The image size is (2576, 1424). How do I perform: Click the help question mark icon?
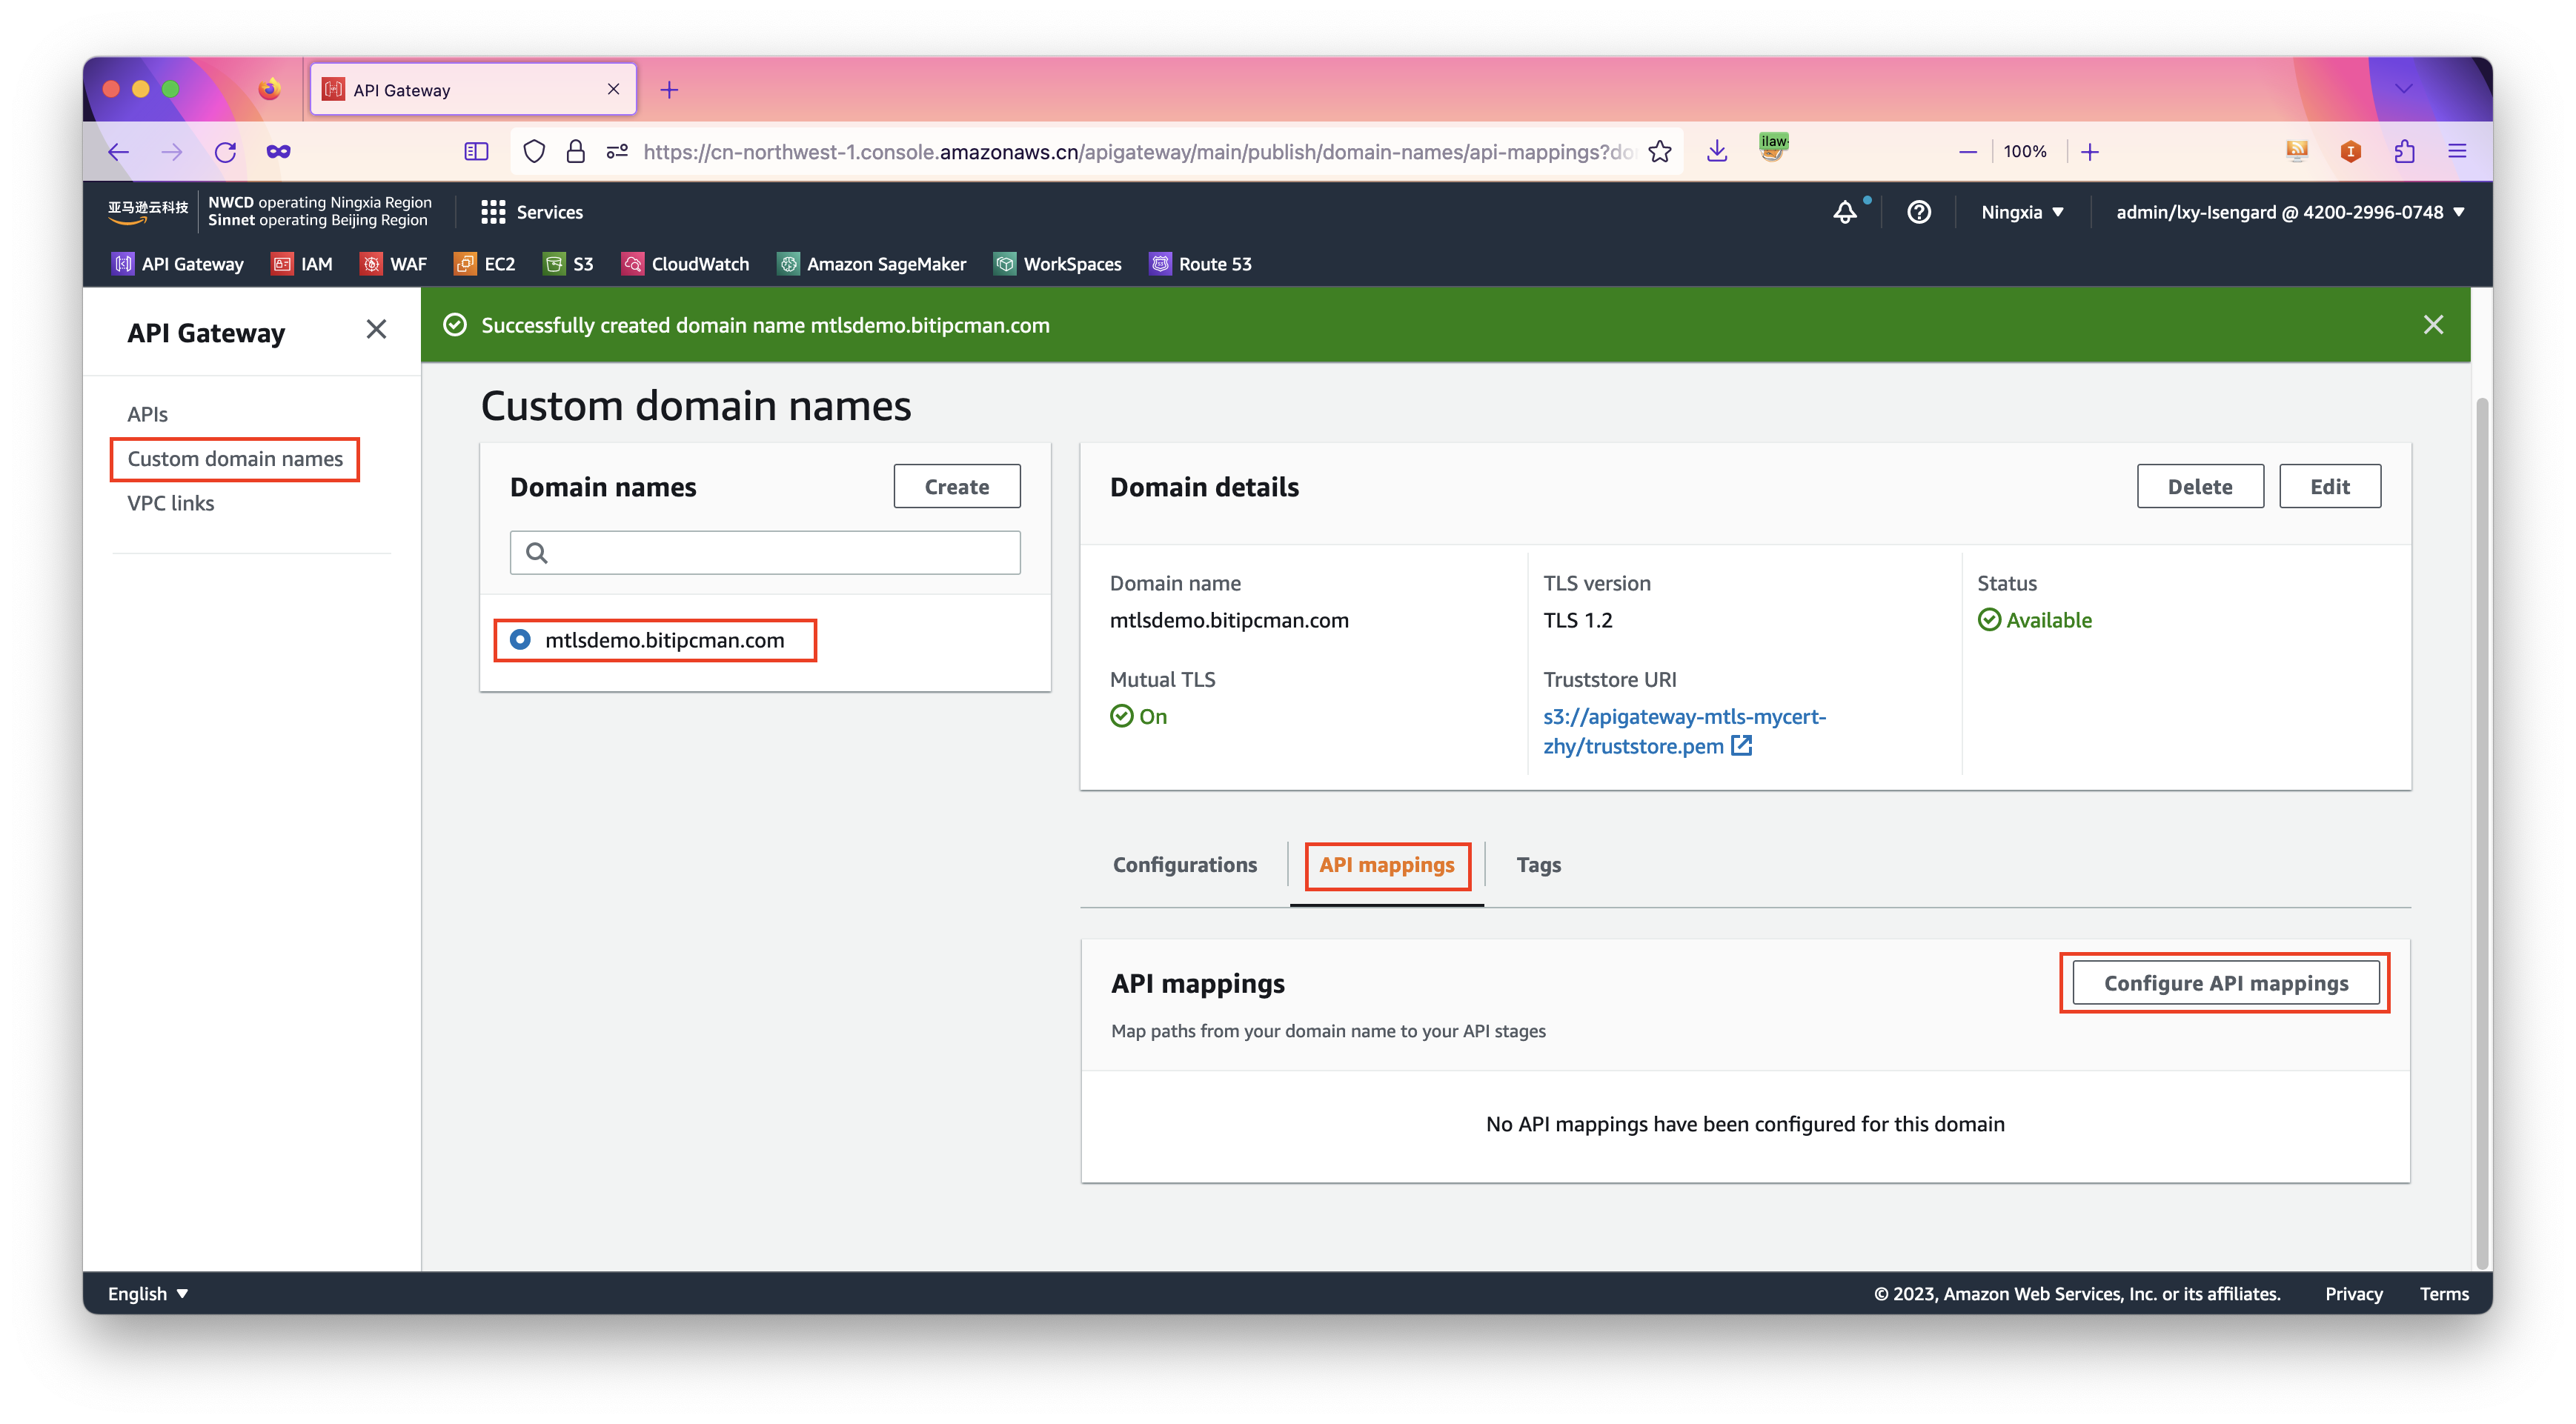pyautogui.click(x=1918, y=212)
